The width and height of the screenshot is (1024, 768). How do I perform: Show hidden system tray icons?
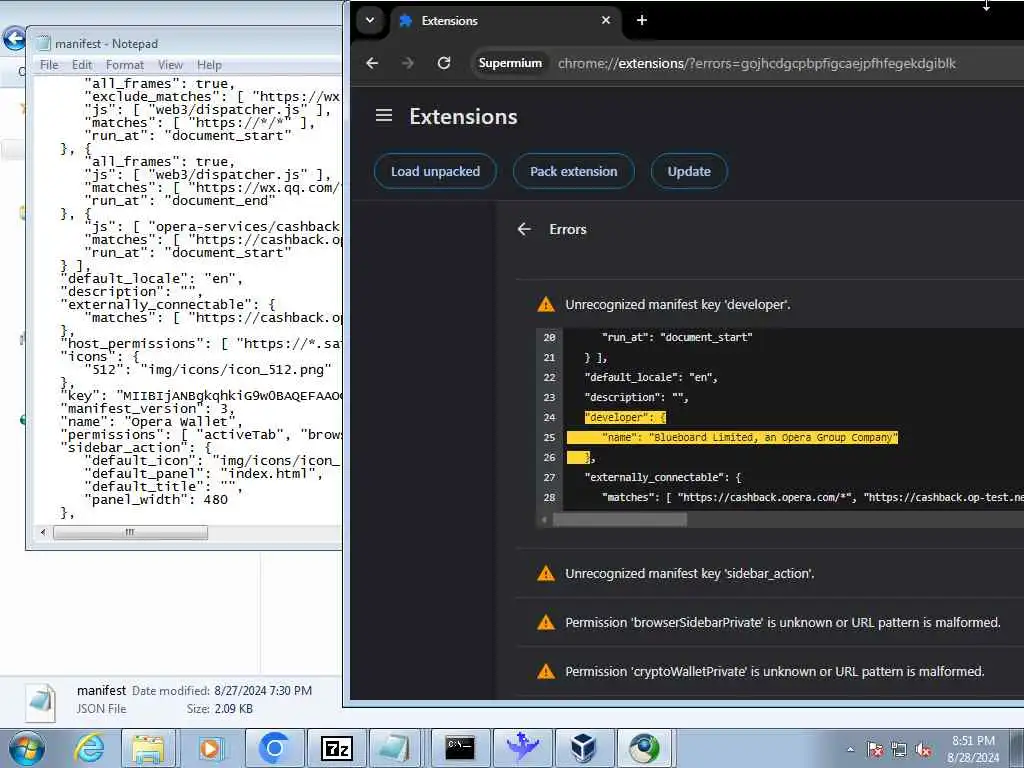click(850, 749)
